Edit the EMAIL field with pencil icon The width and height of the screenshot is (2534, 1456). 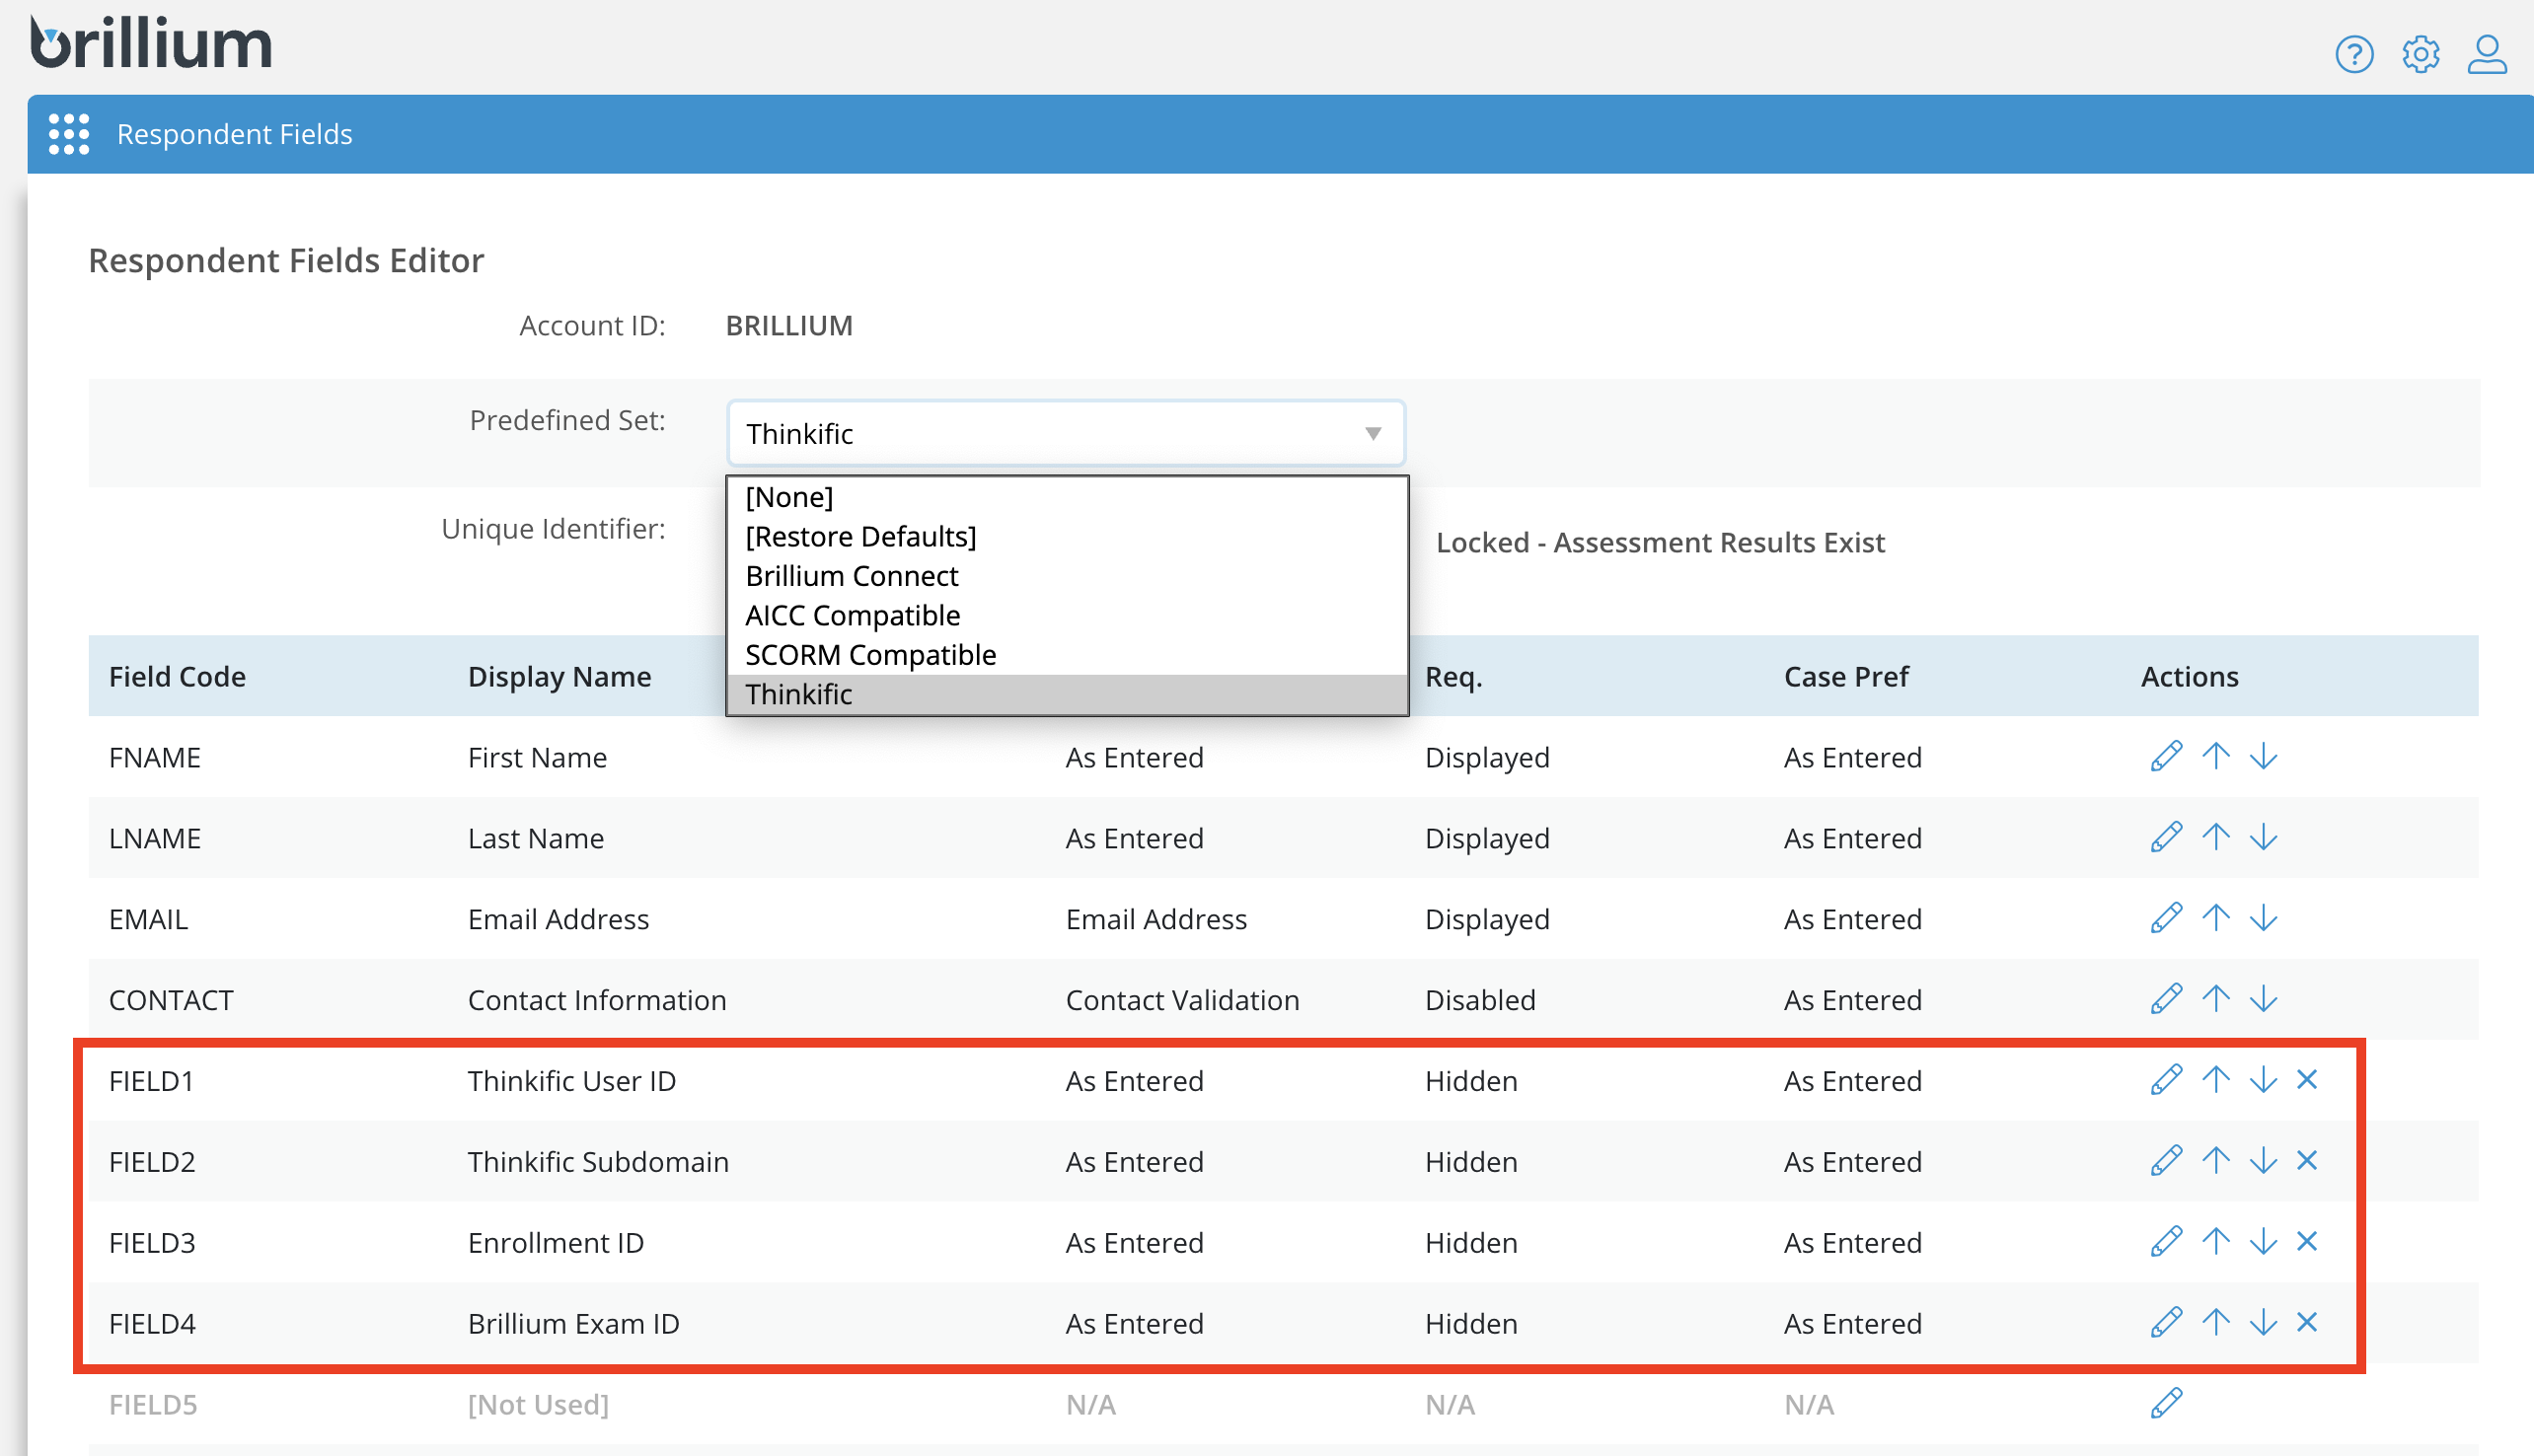pyautogui.click(x=2166, y=918)
